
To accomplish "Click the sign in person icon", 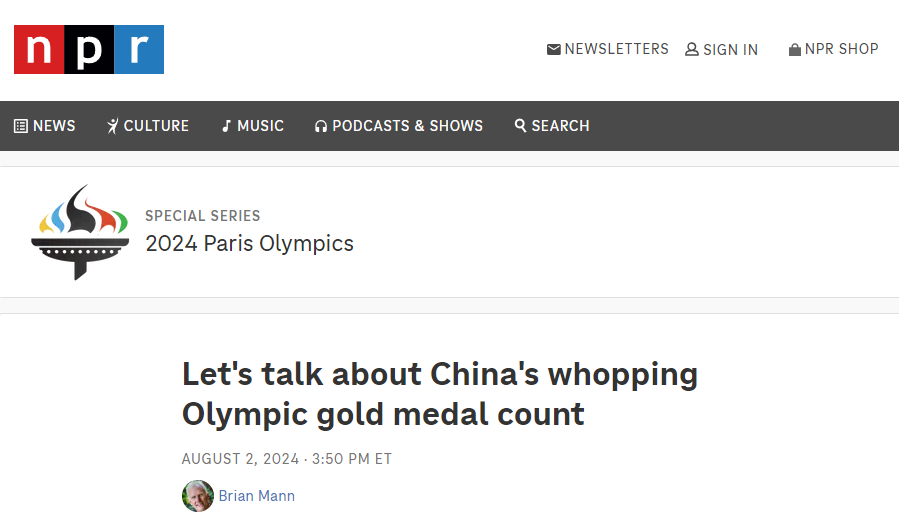I will coord(691,49).
